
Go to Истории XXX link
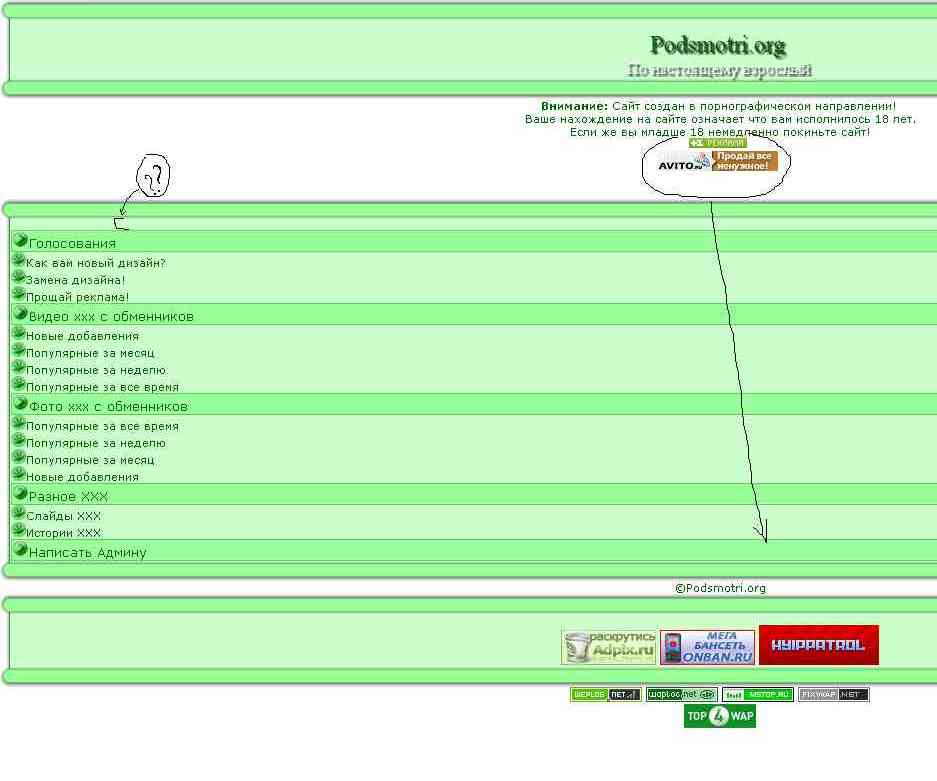(x=64, y=533)
